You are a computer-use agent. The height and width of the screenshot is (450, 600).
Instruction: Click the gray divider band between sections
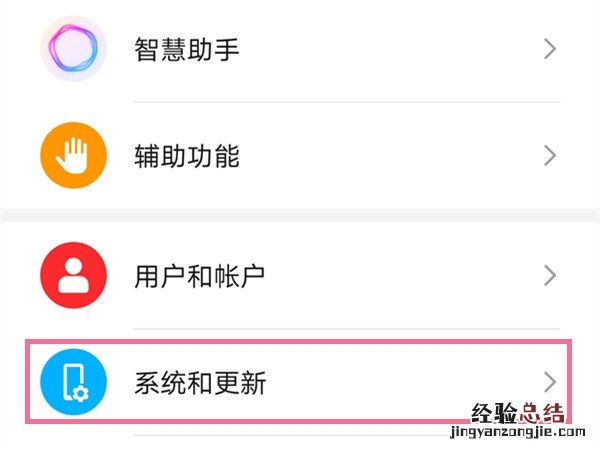point(300,214)
